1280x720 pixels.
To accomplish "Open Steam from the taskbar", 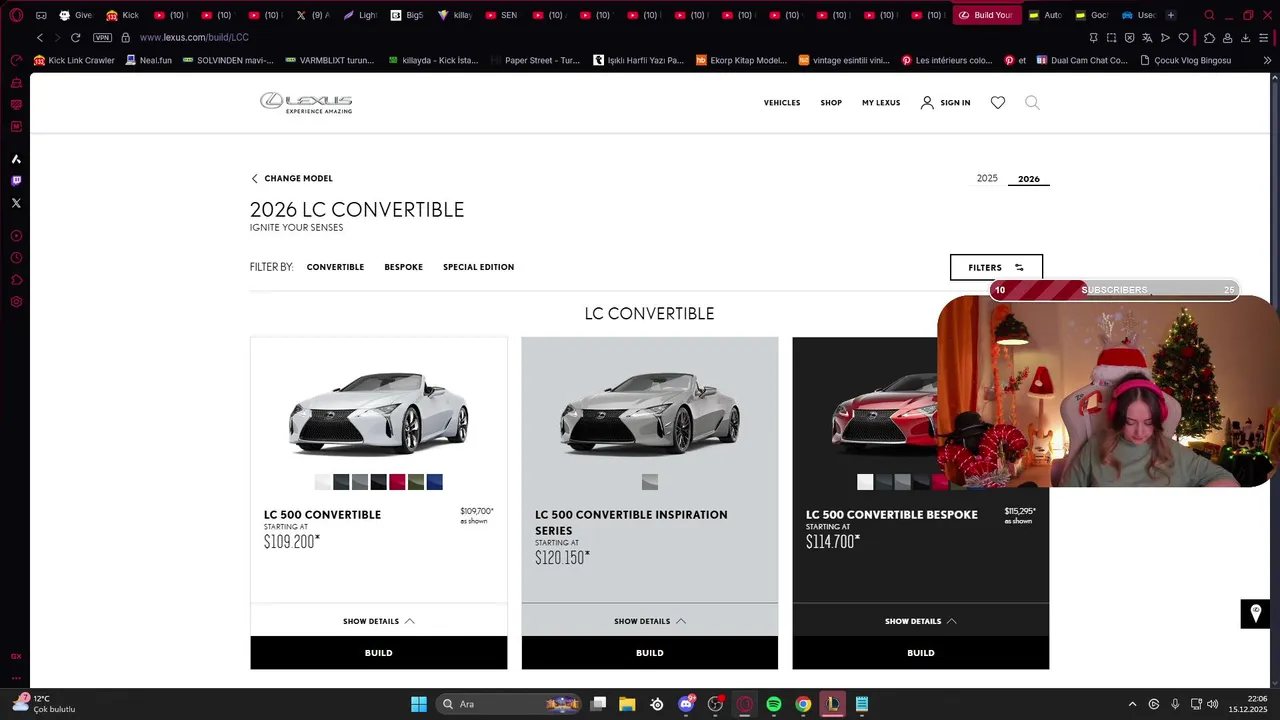I will pos(657,704).
